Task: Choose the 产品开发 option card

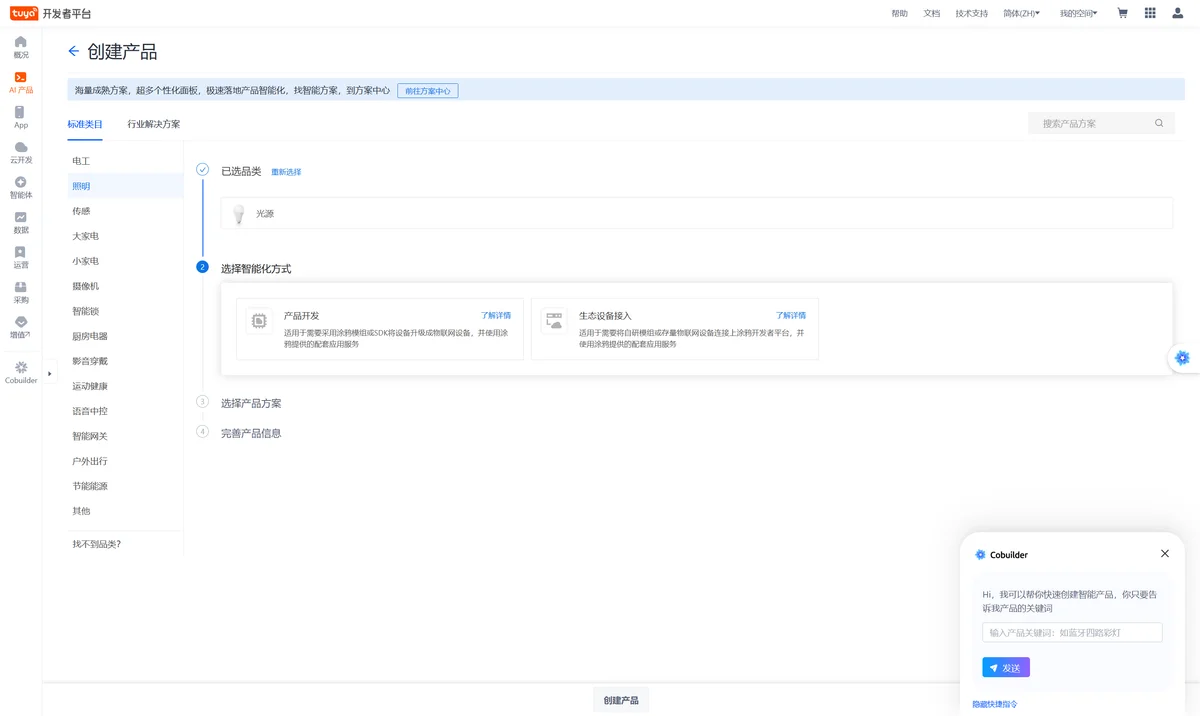Action: [380, 329]
